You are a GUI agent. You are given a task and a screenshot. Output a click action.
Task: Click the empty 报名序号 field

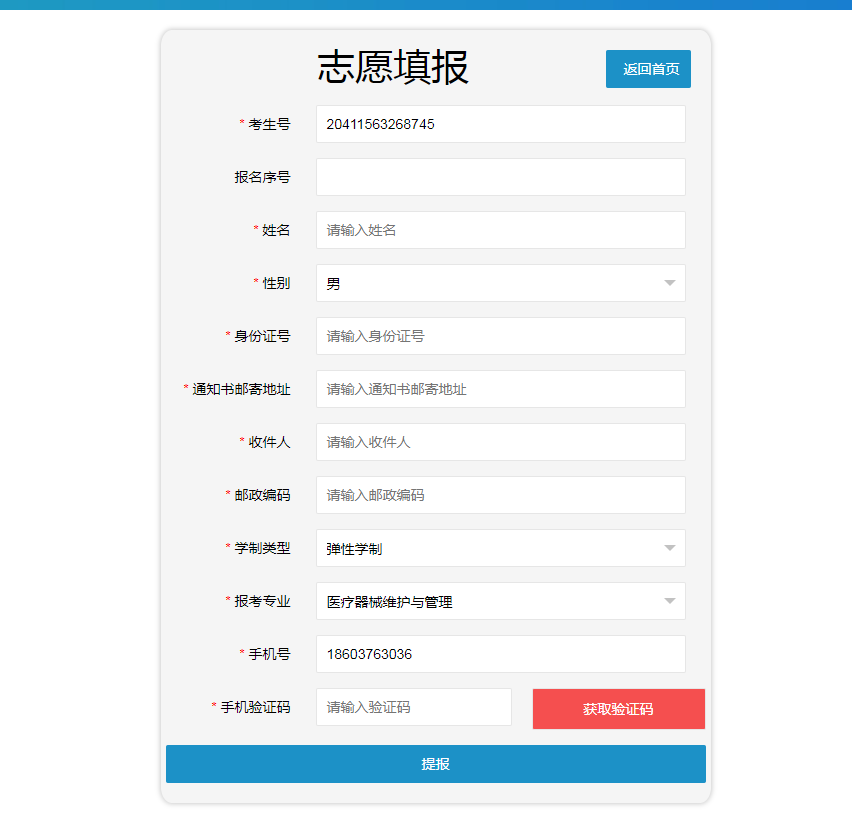pyautogui.click(x=500, y=177)
